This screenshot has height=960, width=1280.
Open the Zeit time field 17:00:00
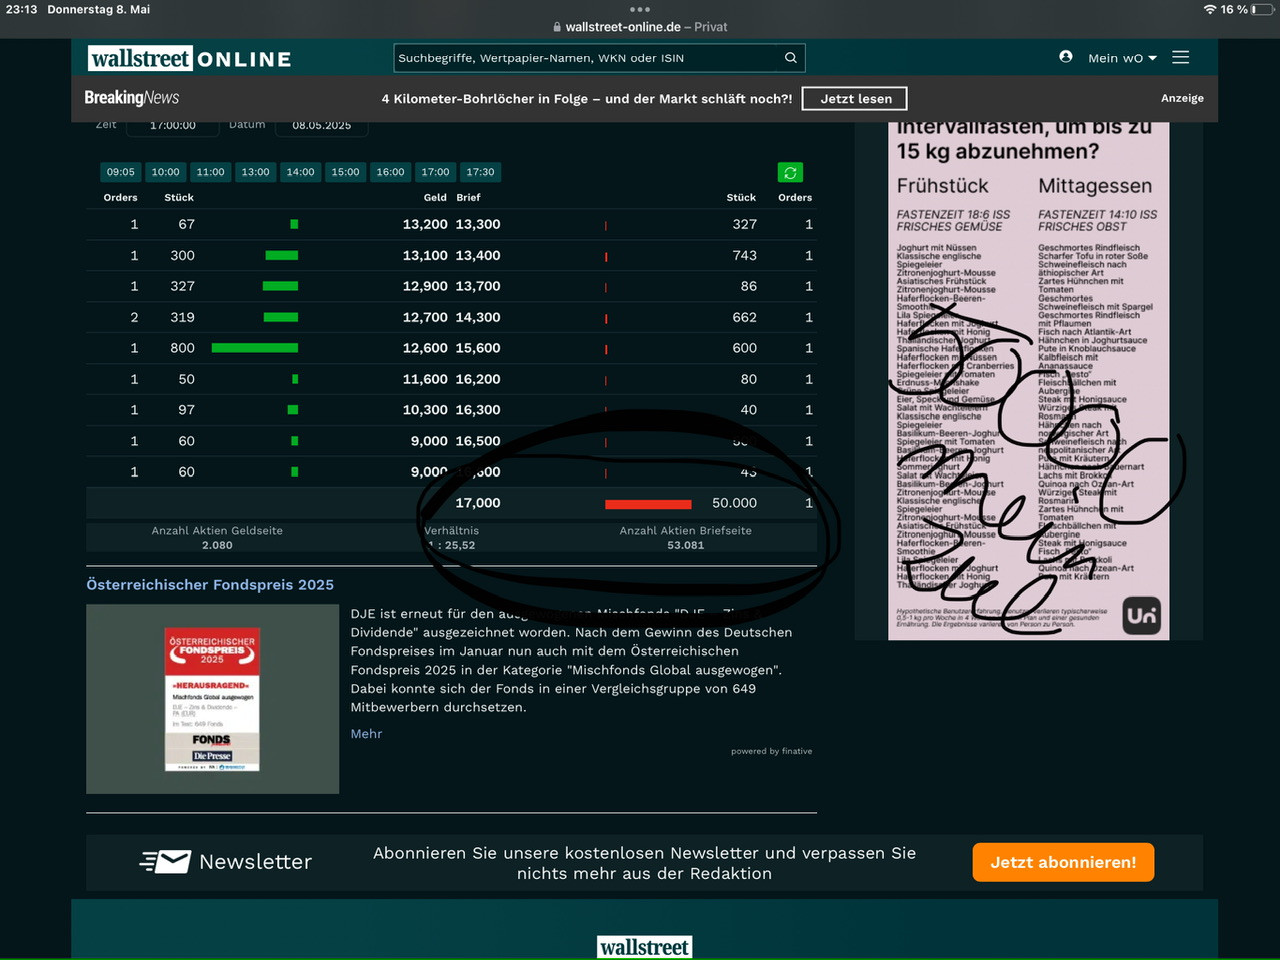pos(173,126)
